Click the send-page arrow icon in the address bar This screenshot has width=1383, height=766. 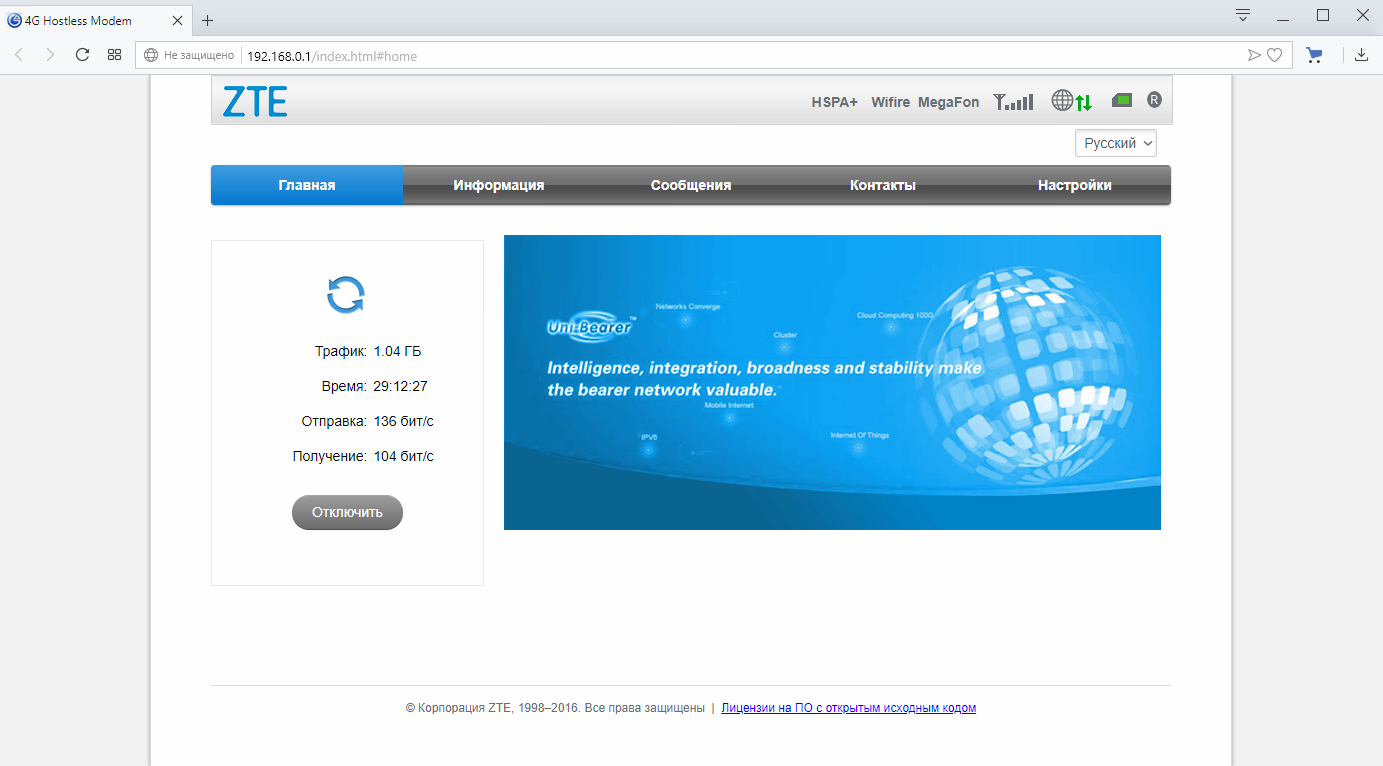(x=1254, y=56)
